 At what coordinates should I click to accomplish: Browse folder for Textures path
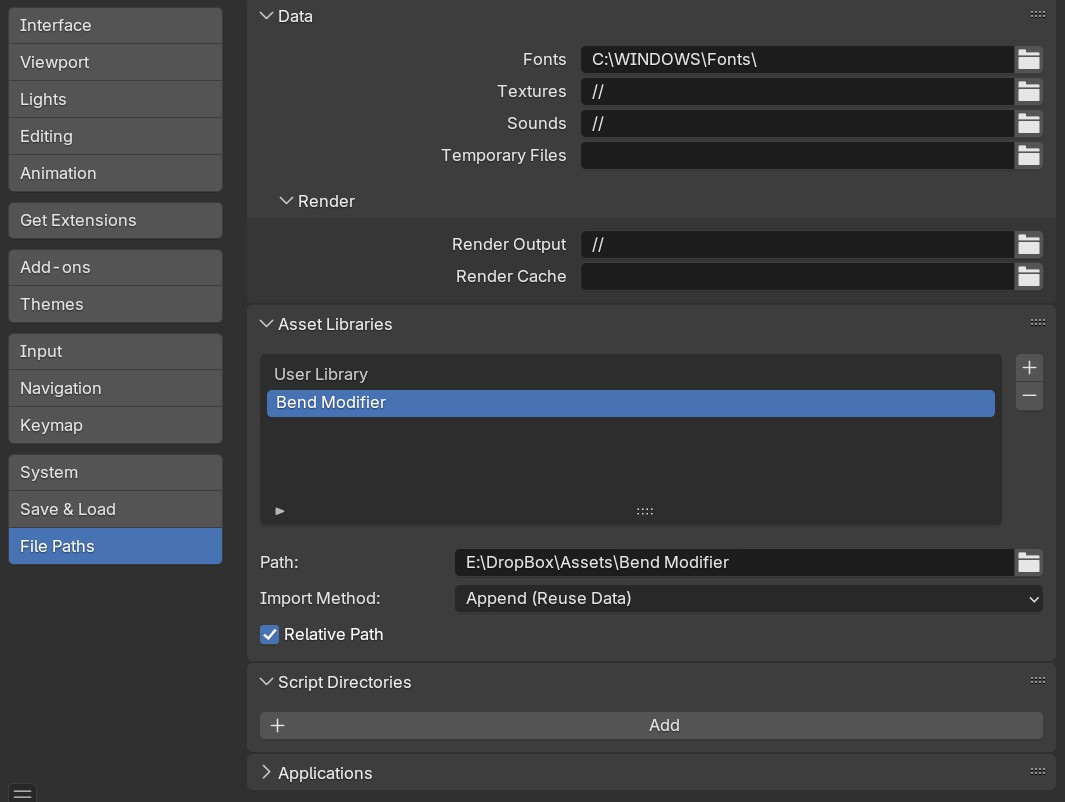tap(1028, 92)
